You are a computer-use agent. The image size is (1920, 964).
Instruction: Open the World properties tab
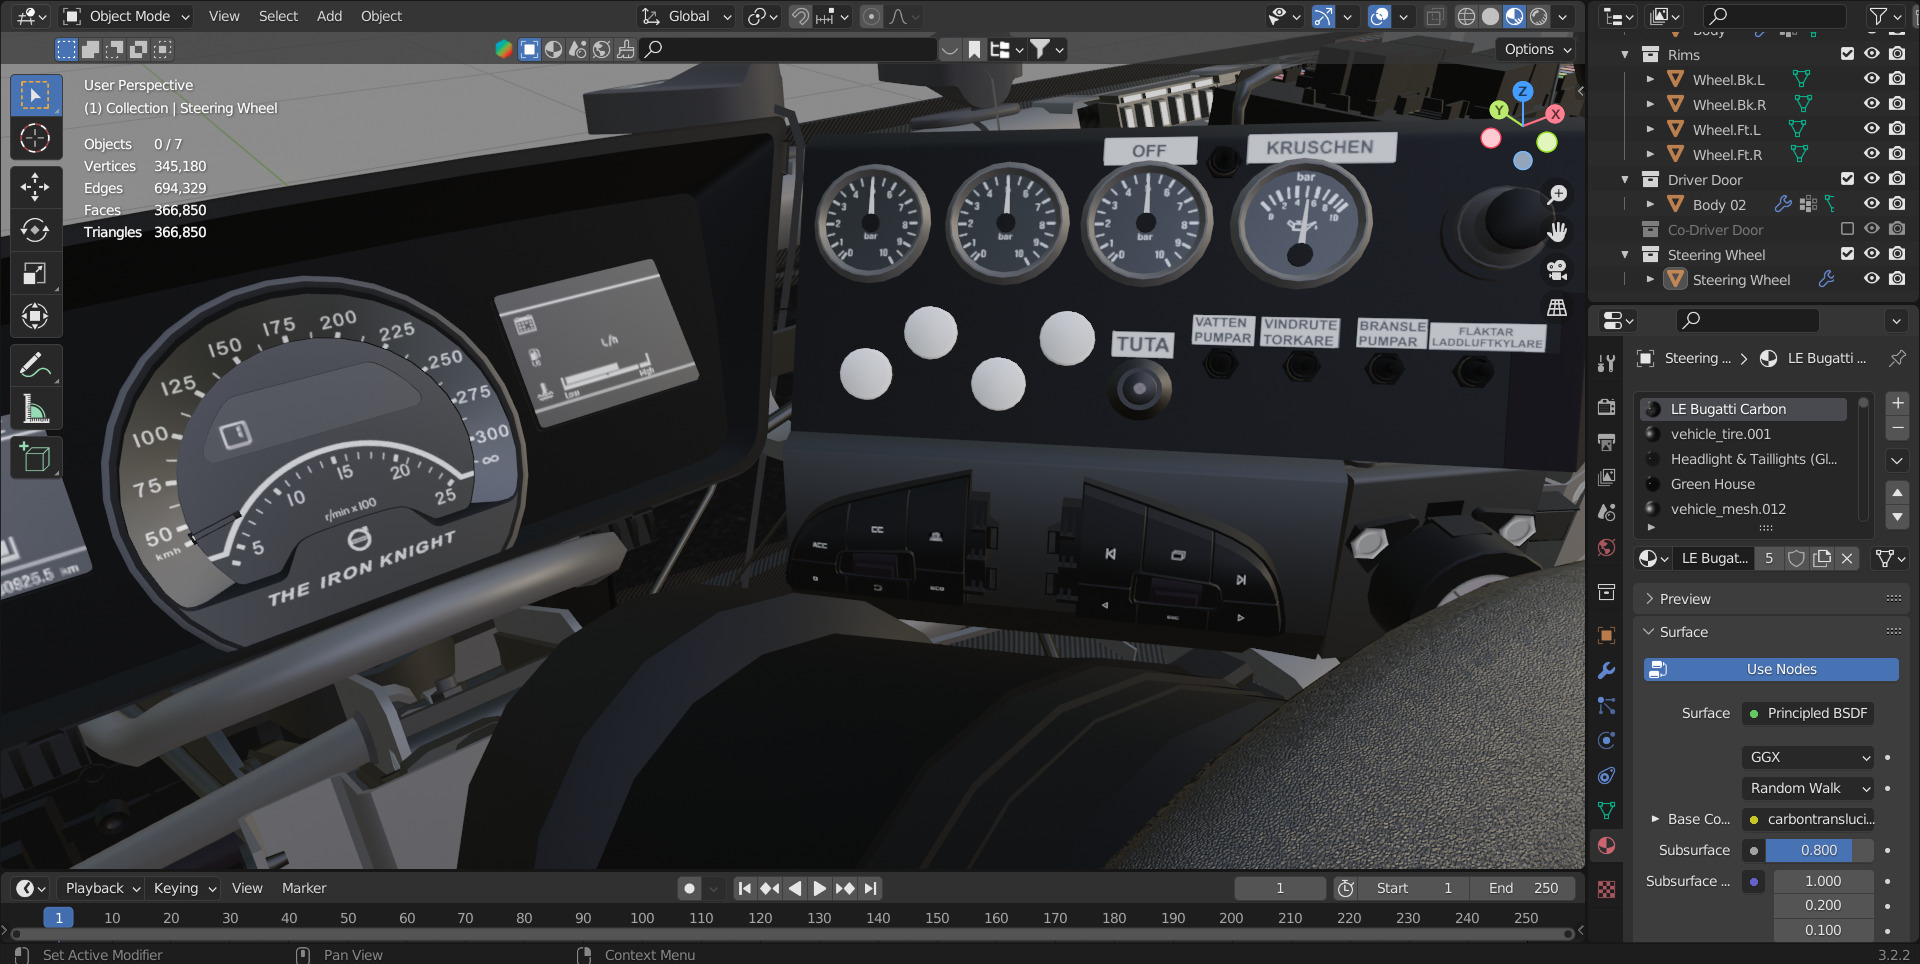coord(1606,547)
